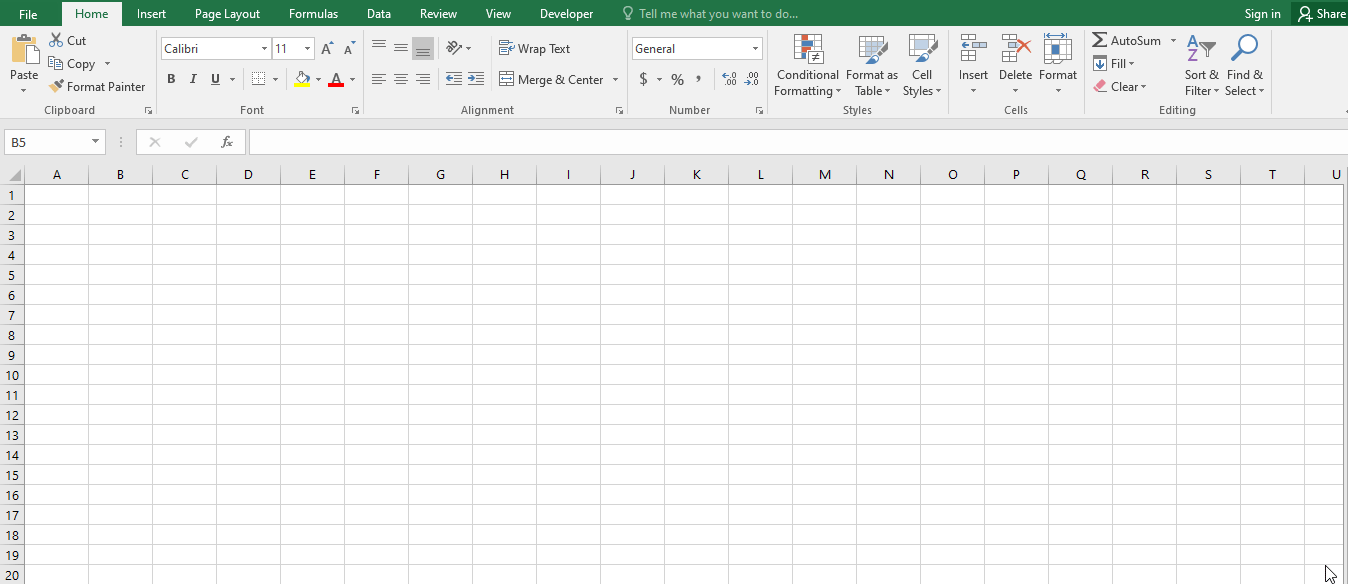The height and width of the screenshot is (584, 1348).
Task: Expand the General number format dropdown
Action: 755,49
